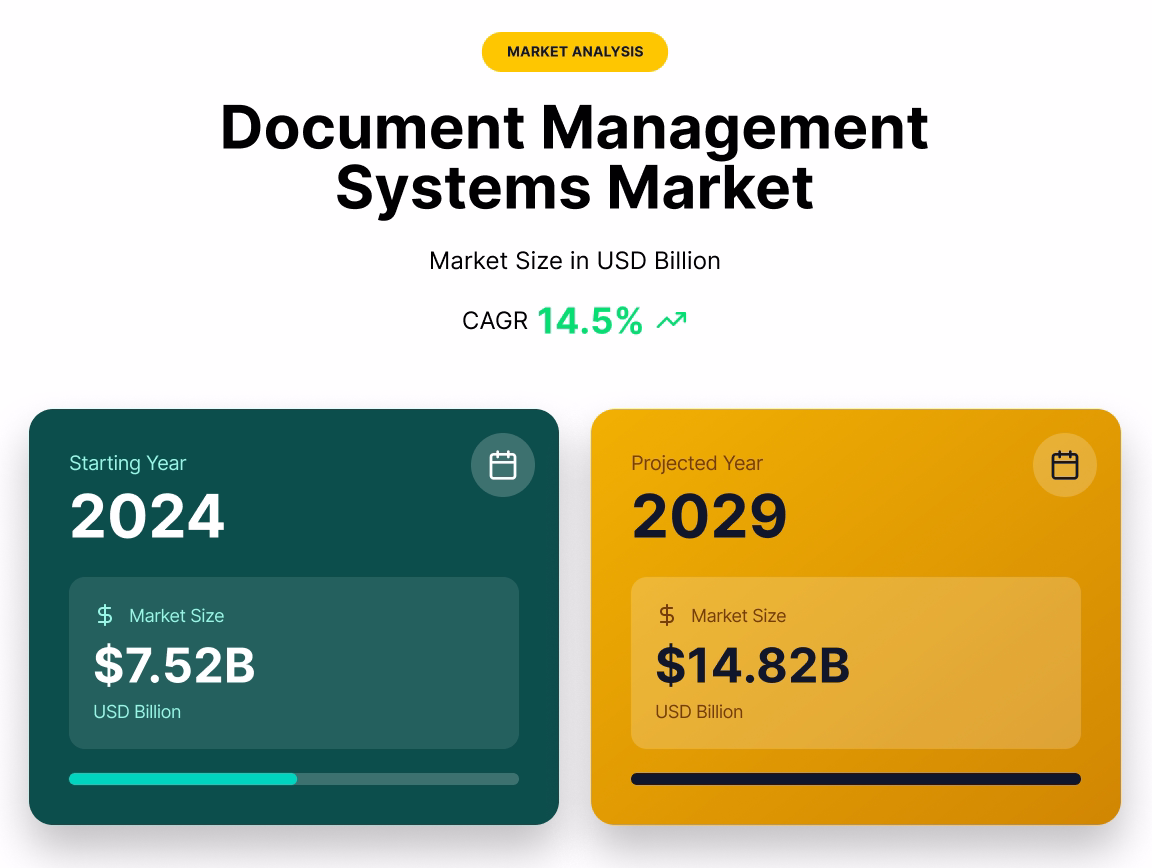Select the dollar sign icon beside 2029 Market Size
Image resolution: width=1152 pixels, height=868 pixels.
pyautogui.click(x=667, y=616)
